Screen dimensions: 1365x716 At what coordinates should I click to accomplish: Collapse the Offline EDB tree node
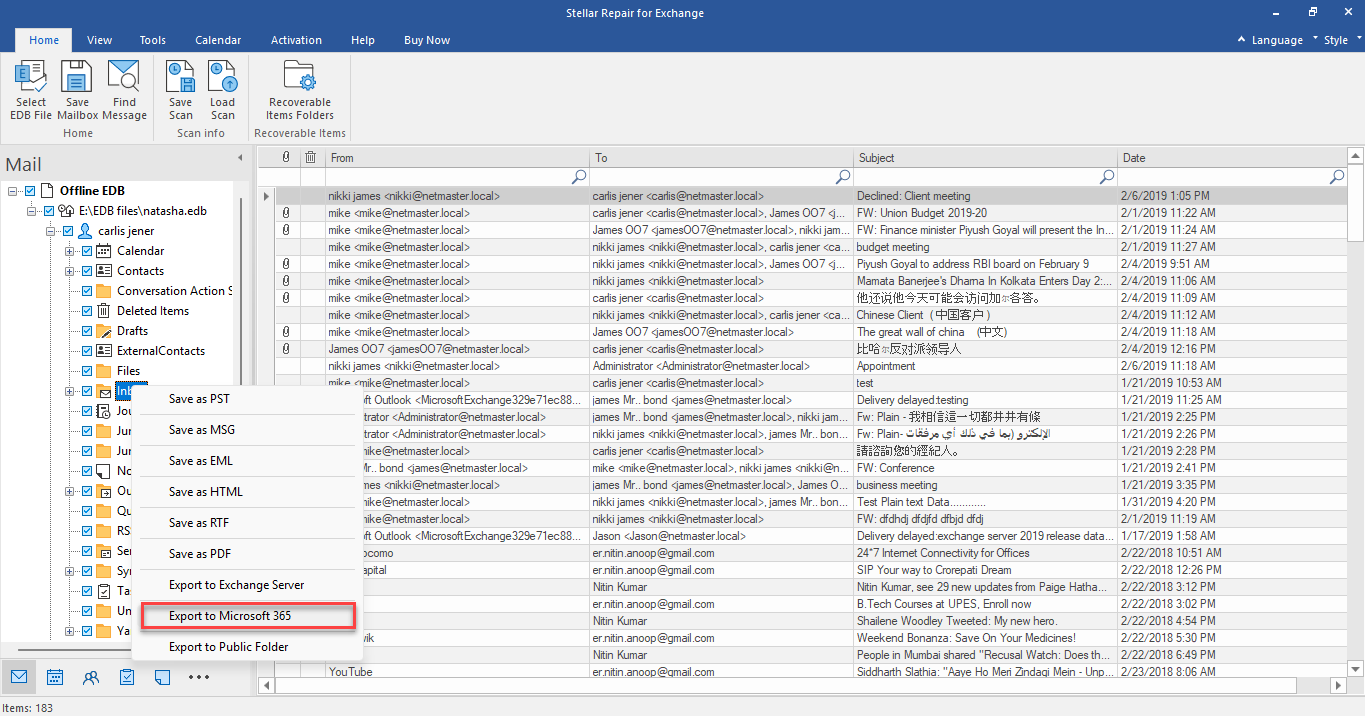14,191
